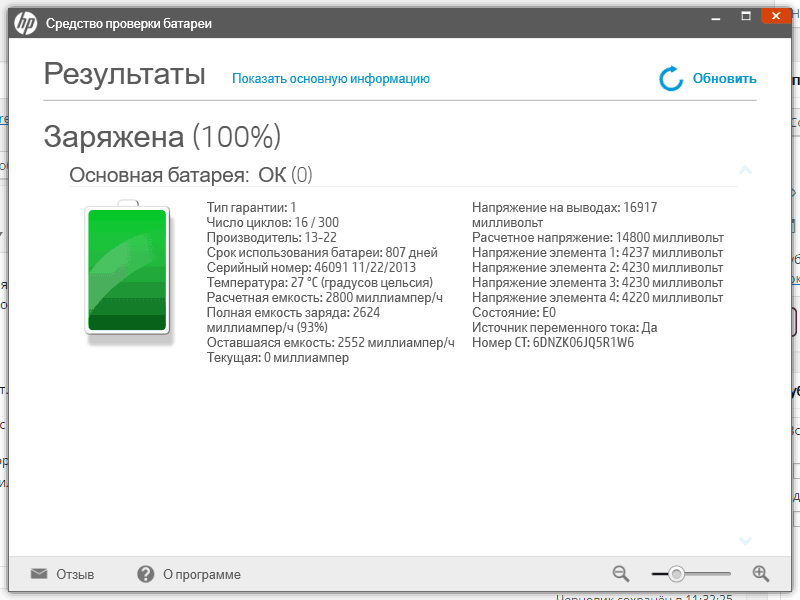Click Серийный номер: 46091 11/22/2013
800x600 pixels.
311,267
